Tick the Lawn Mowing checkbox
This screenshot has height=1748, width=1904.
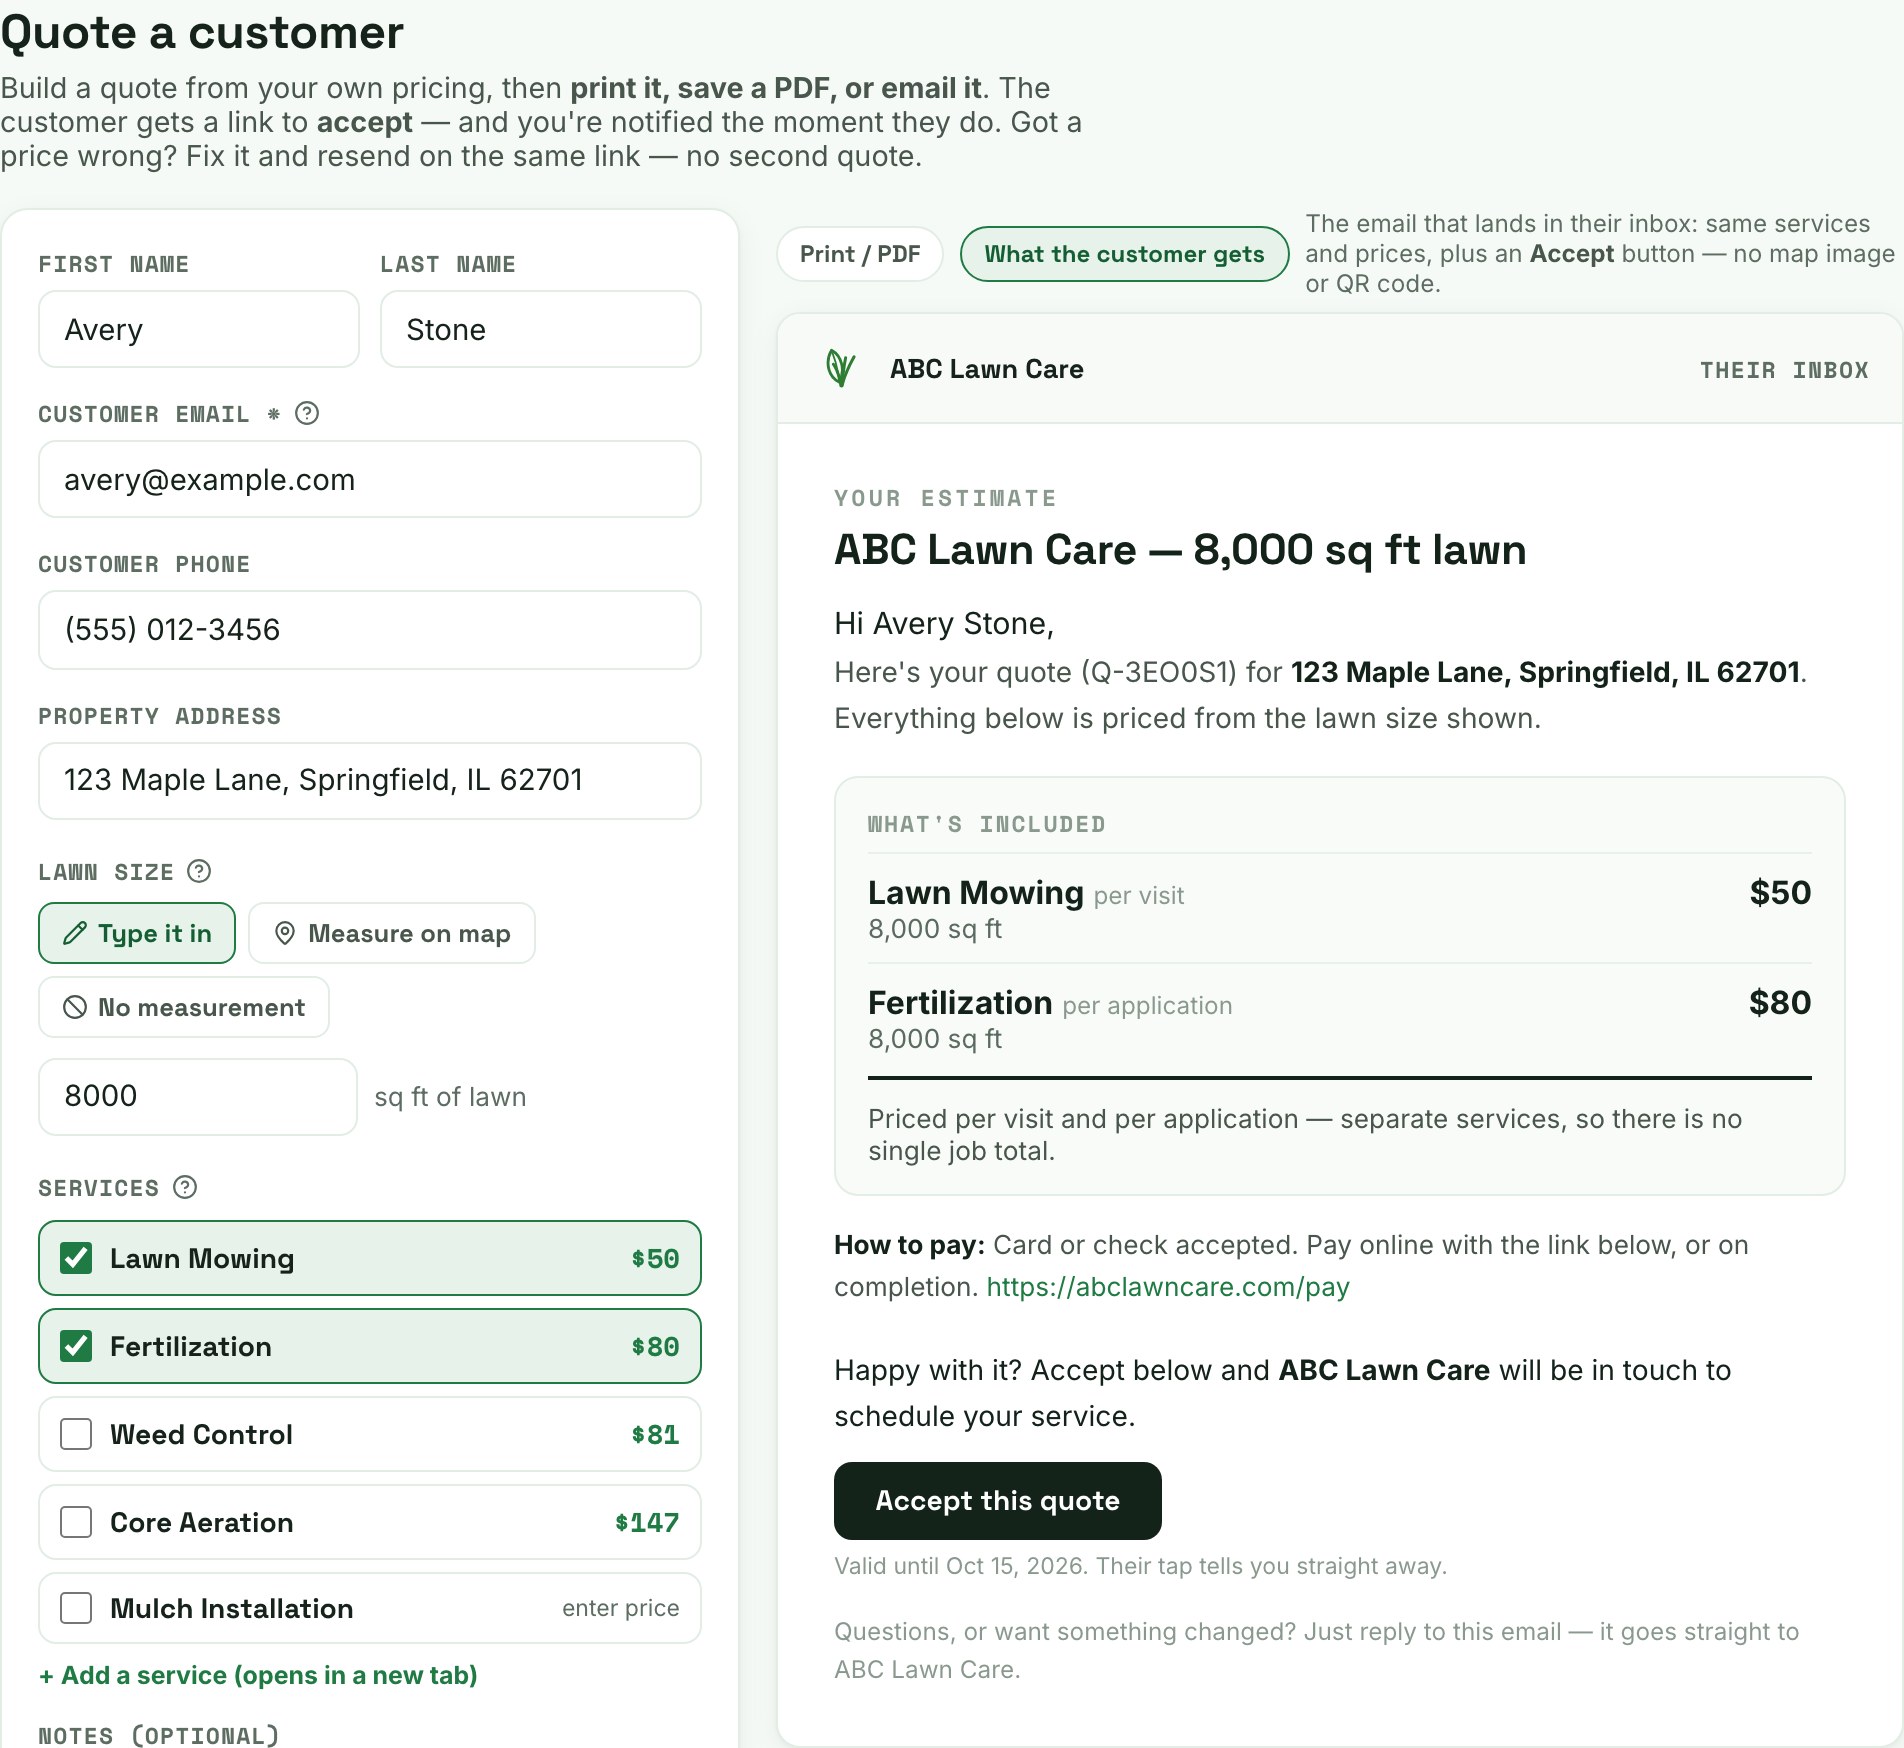[76, 1258]
